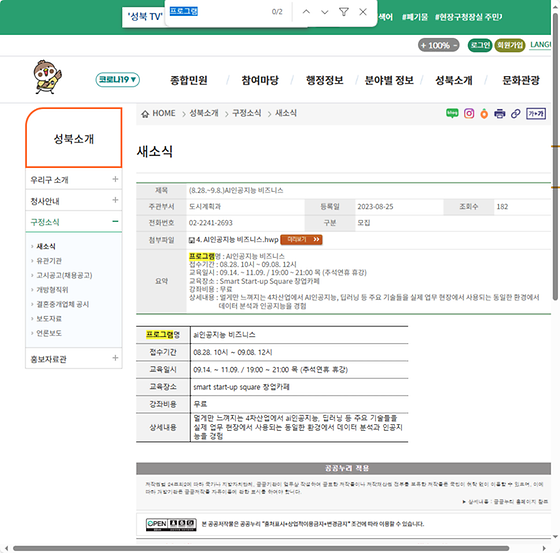560x553 pixels.
Task: Go to next find result
Action: (325, 12)
